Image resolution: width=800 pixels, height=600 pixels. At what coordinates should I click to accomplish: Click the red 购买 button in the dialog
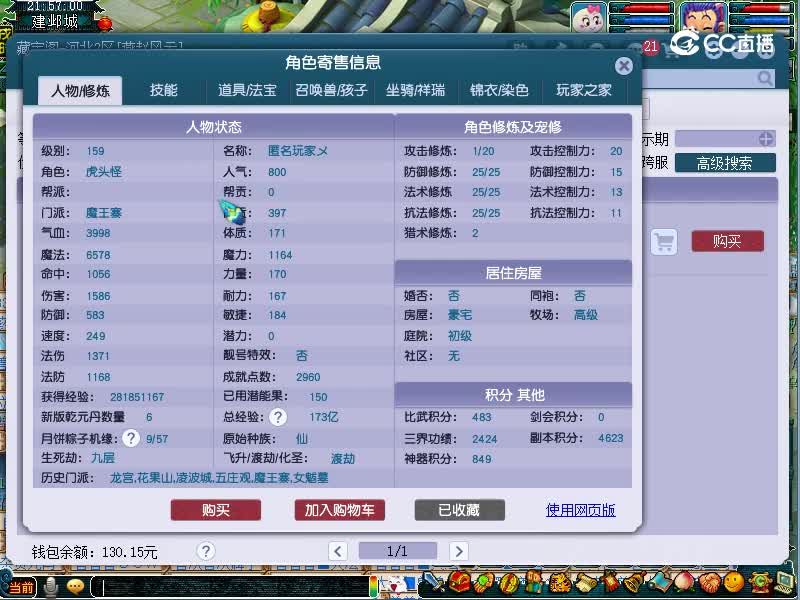216,510
